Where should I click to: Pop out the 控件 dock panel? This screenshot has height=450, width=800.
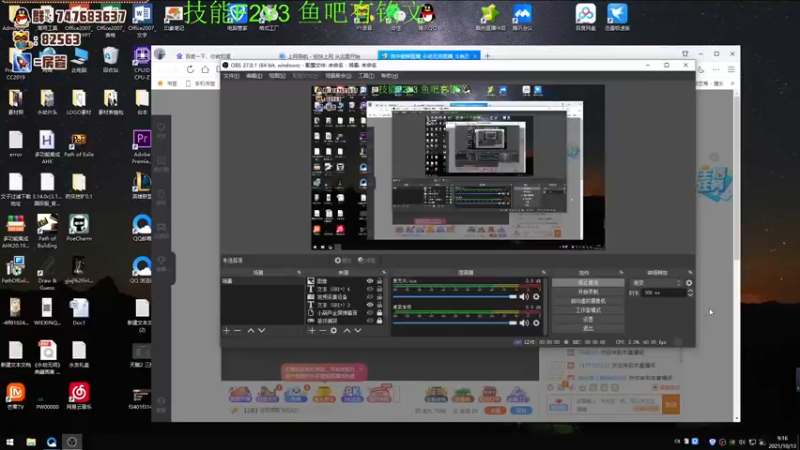(x=621, y=272)
